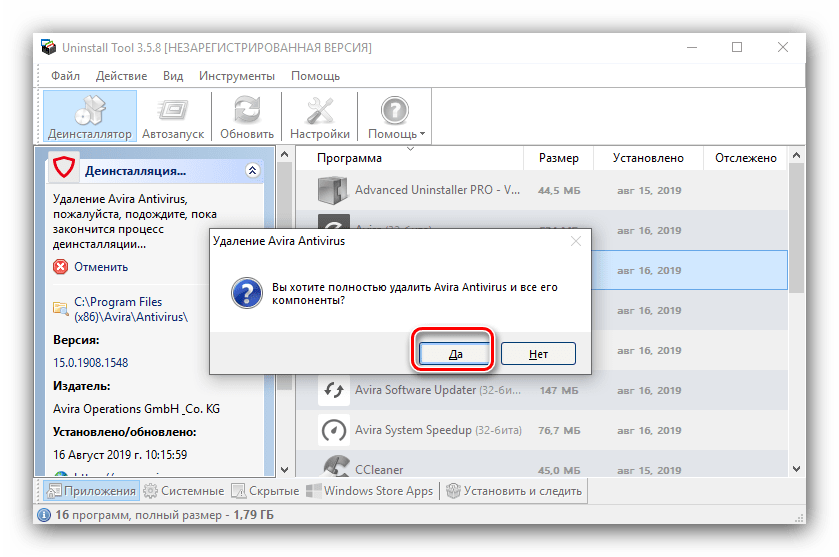
Task: Click the Деинсталлятор toolbar icon
Action: click(x=89, y=110)
